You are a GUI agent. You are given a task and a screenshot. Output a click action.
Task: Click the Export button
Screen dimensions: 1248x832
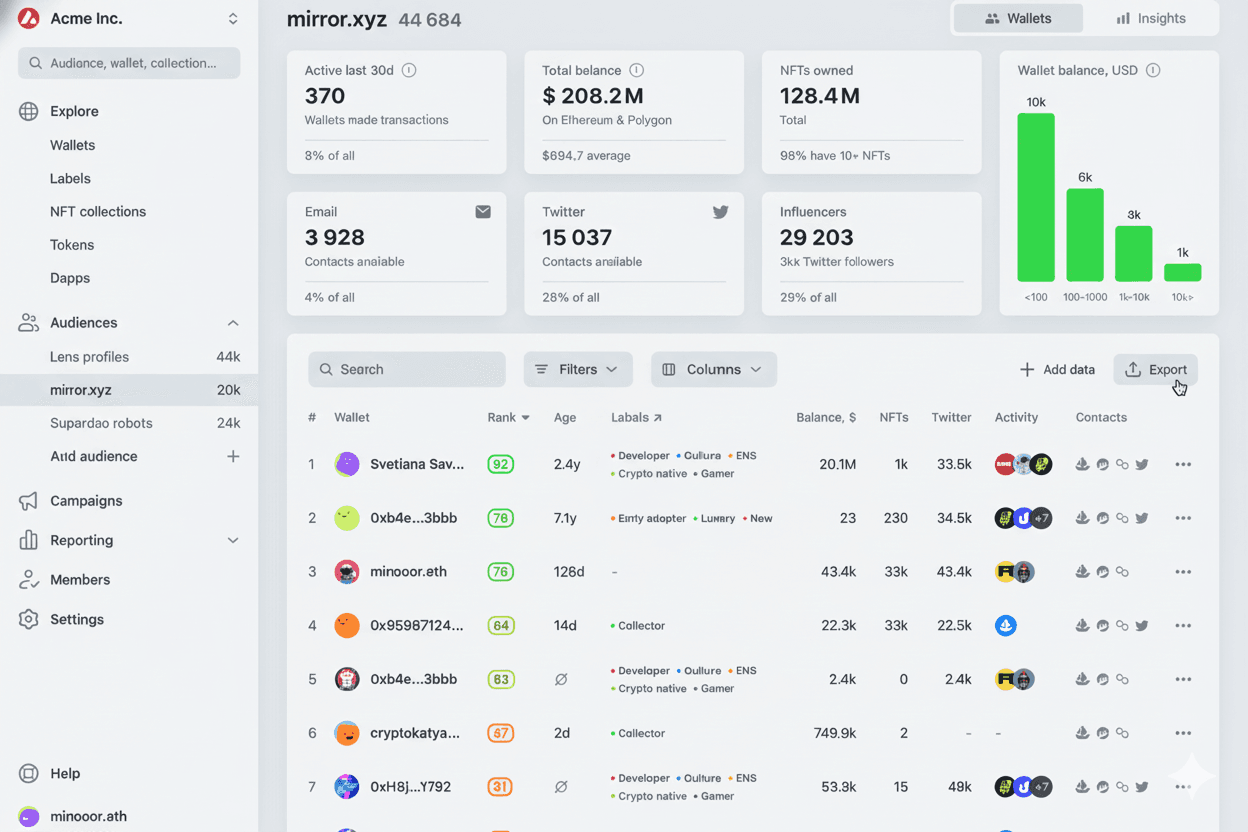(x=1155, y=369)
